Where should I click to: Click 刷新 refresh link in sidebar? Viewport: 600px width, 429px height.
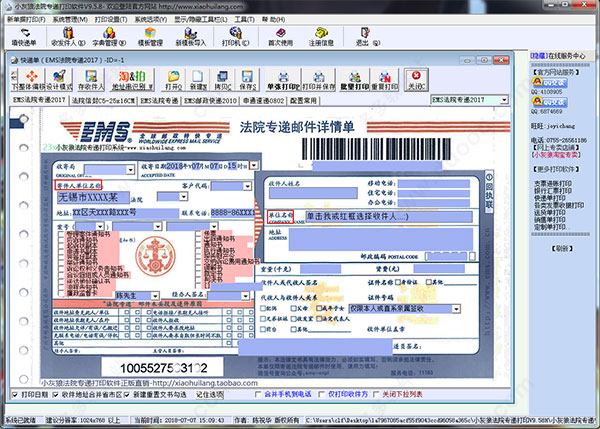[x=562, y=249]
